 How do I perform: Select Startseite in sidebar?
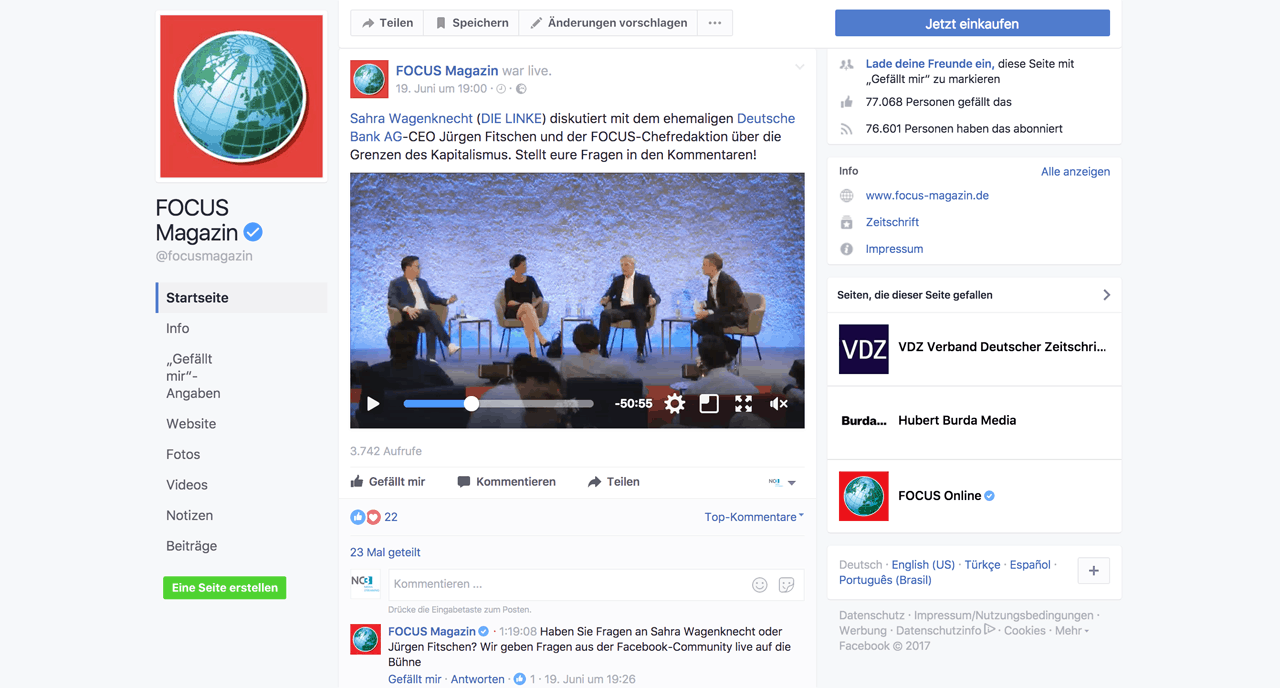(241, 298)
